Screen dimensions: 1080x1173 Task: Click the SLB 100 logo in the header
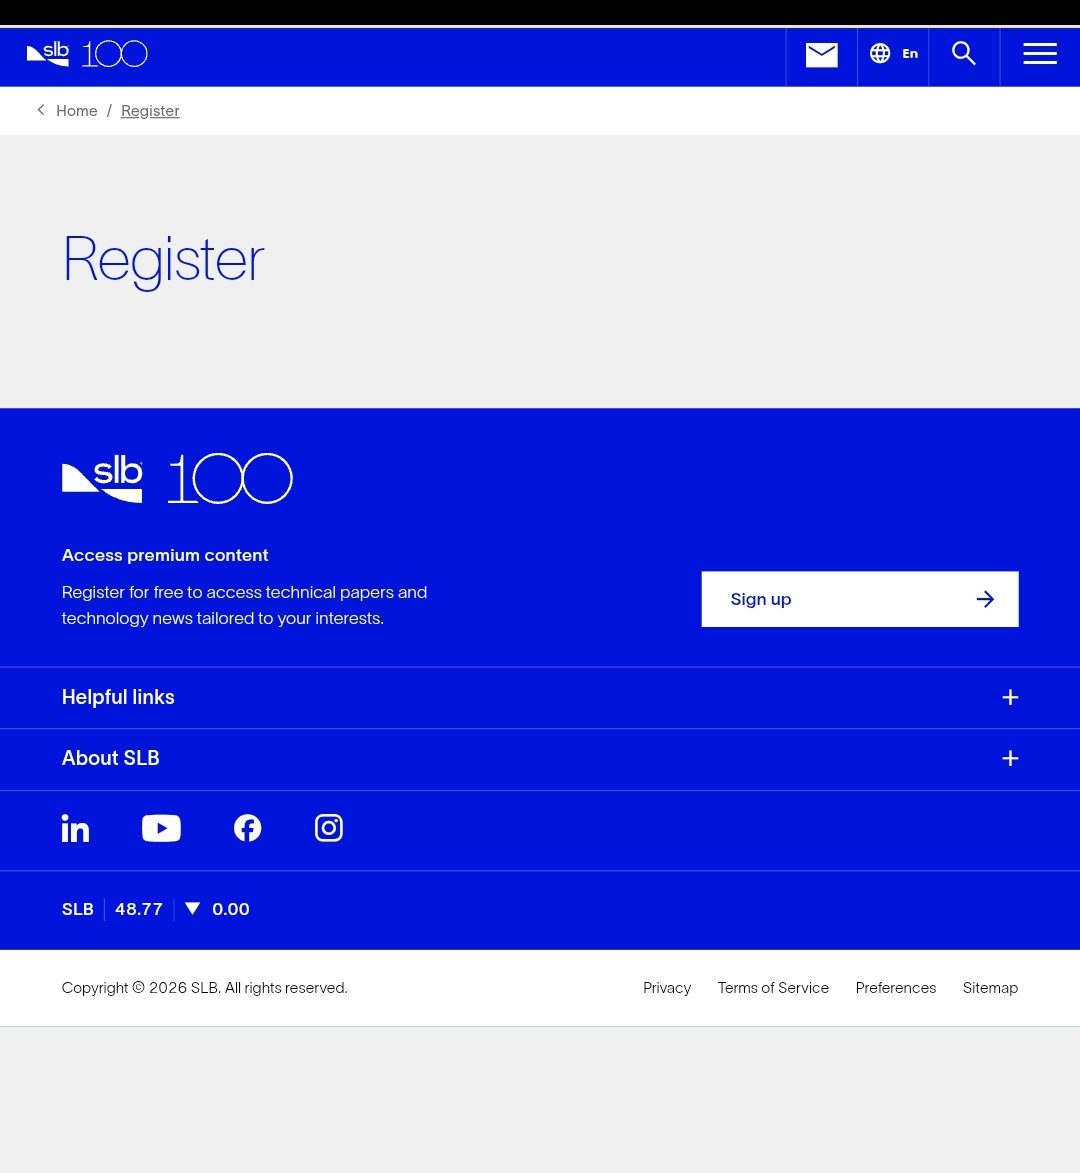(x=88, y=54)
